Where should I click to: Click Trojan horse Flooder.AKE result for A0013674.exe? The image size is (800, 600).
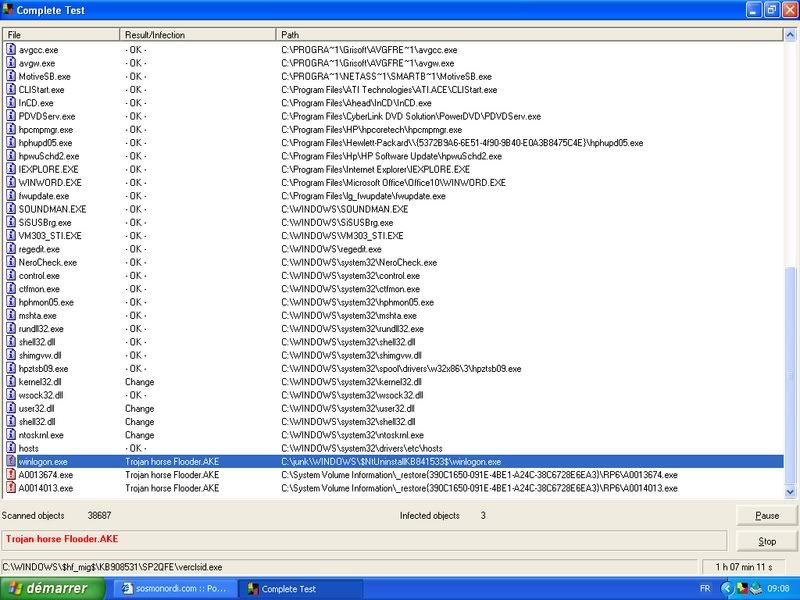click(172, 474)
